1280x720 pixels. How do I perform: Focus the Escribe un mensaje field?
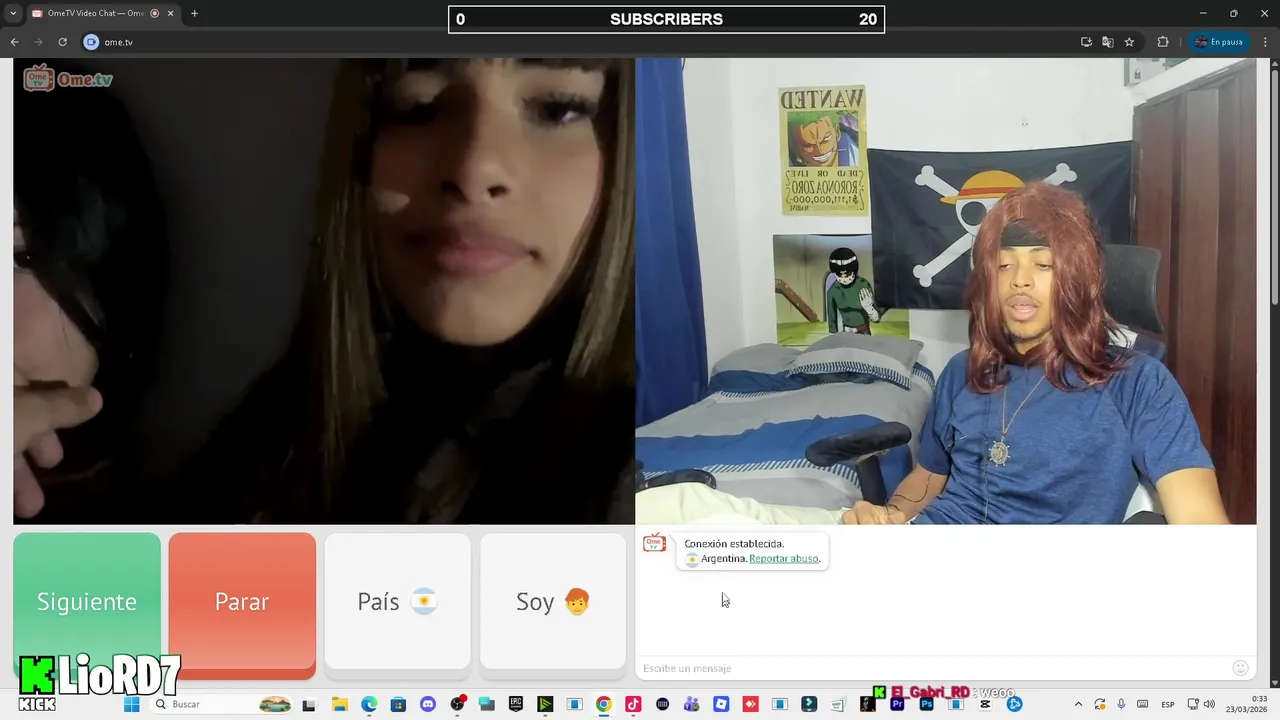tap(930, 668)
